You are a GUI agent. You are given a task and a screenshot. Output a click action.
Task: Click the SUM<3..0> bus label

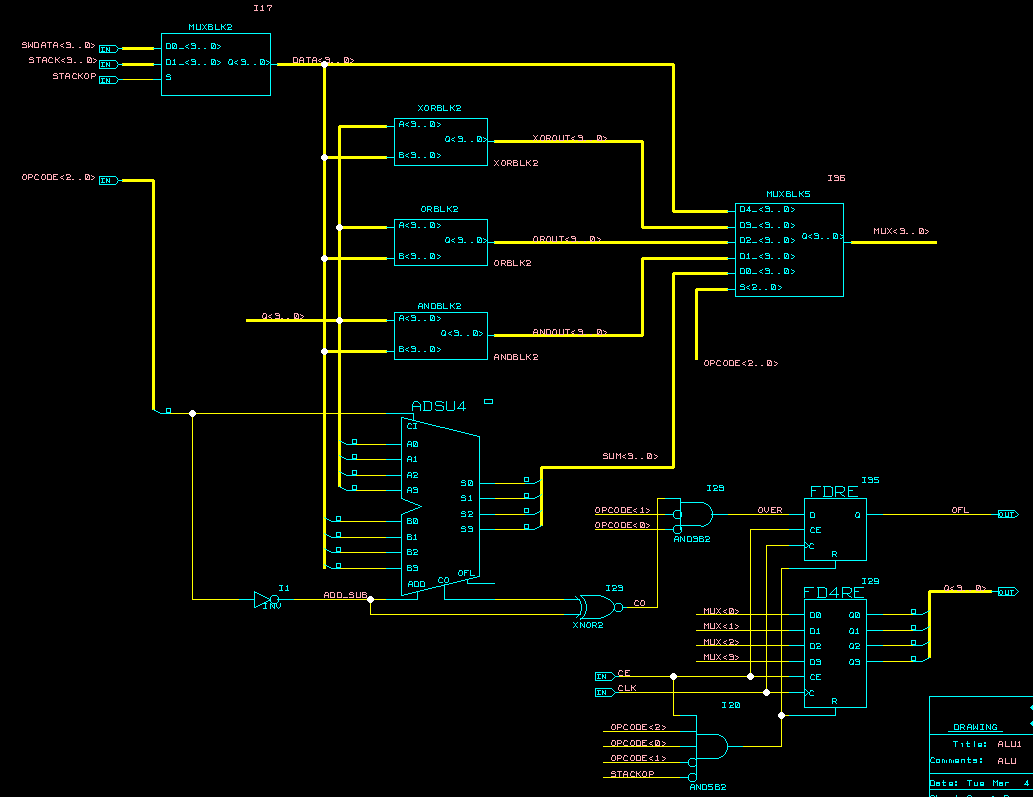(630, 456)
